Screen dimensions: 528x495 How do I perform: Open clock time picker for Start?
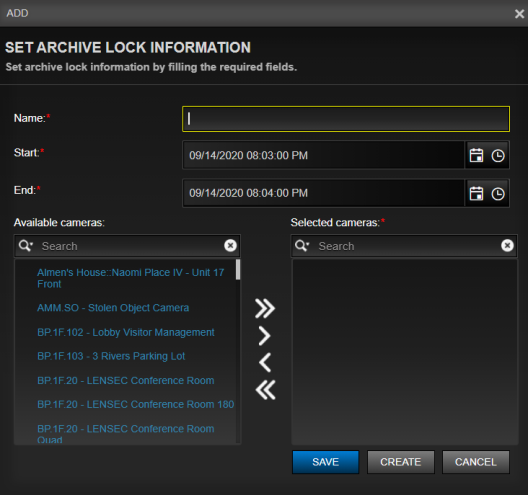498,156
